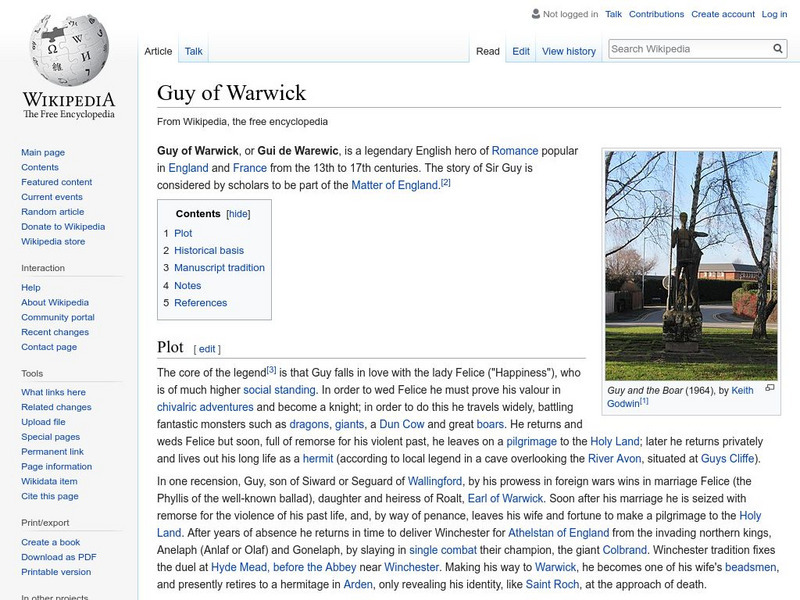800x600 pixels.
Task: Click Related changes in Tools
Action: coord(56,407)
